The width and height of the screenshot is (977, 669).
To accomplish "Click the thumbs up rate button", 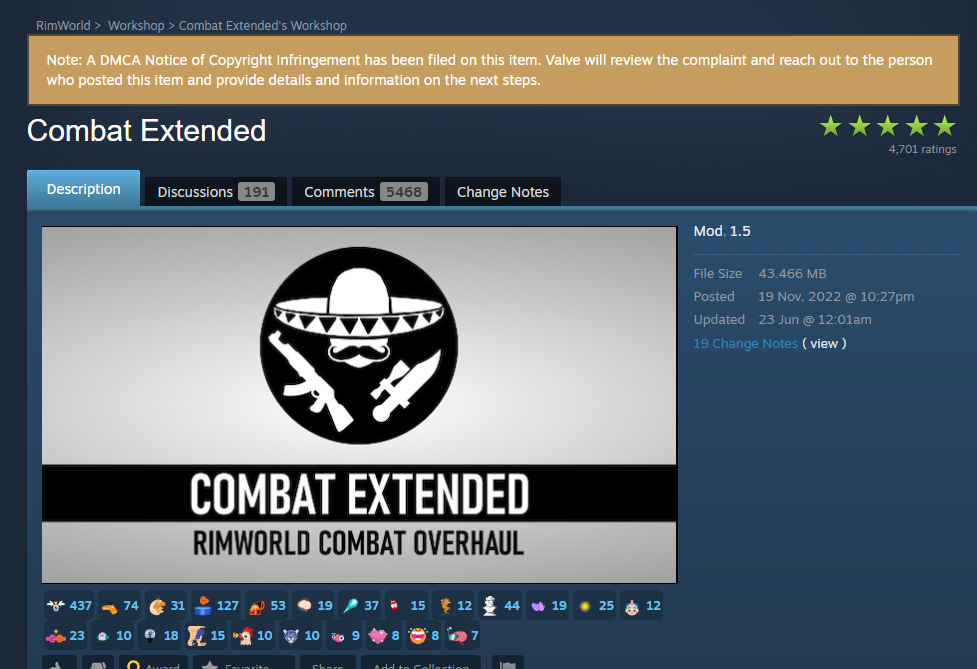I will 59,663.
